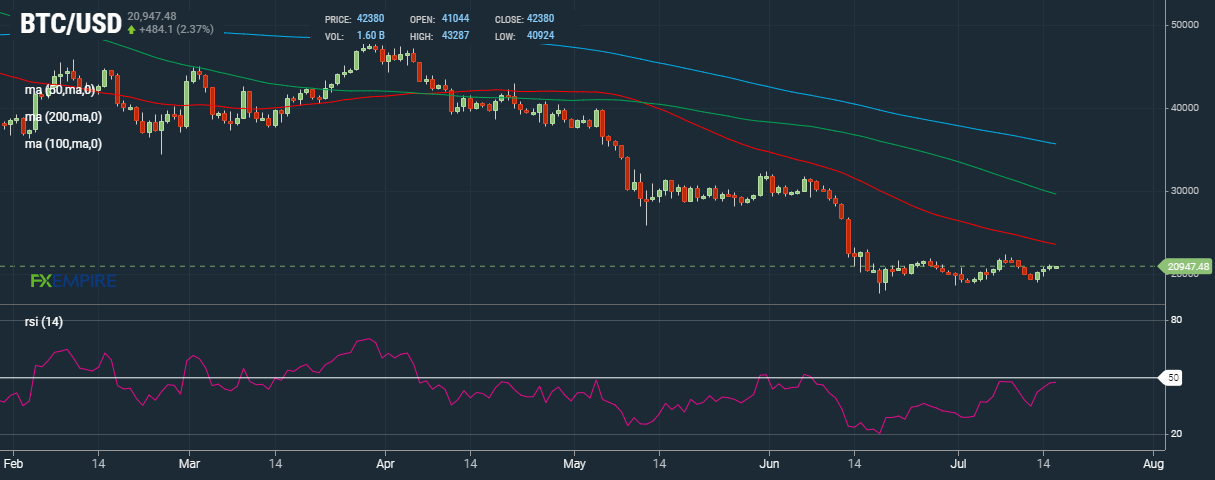The height and width of the screenshot is (480, 1215).
Task: Click the VOL 1.60 B value
Action: tap(371, 36)
